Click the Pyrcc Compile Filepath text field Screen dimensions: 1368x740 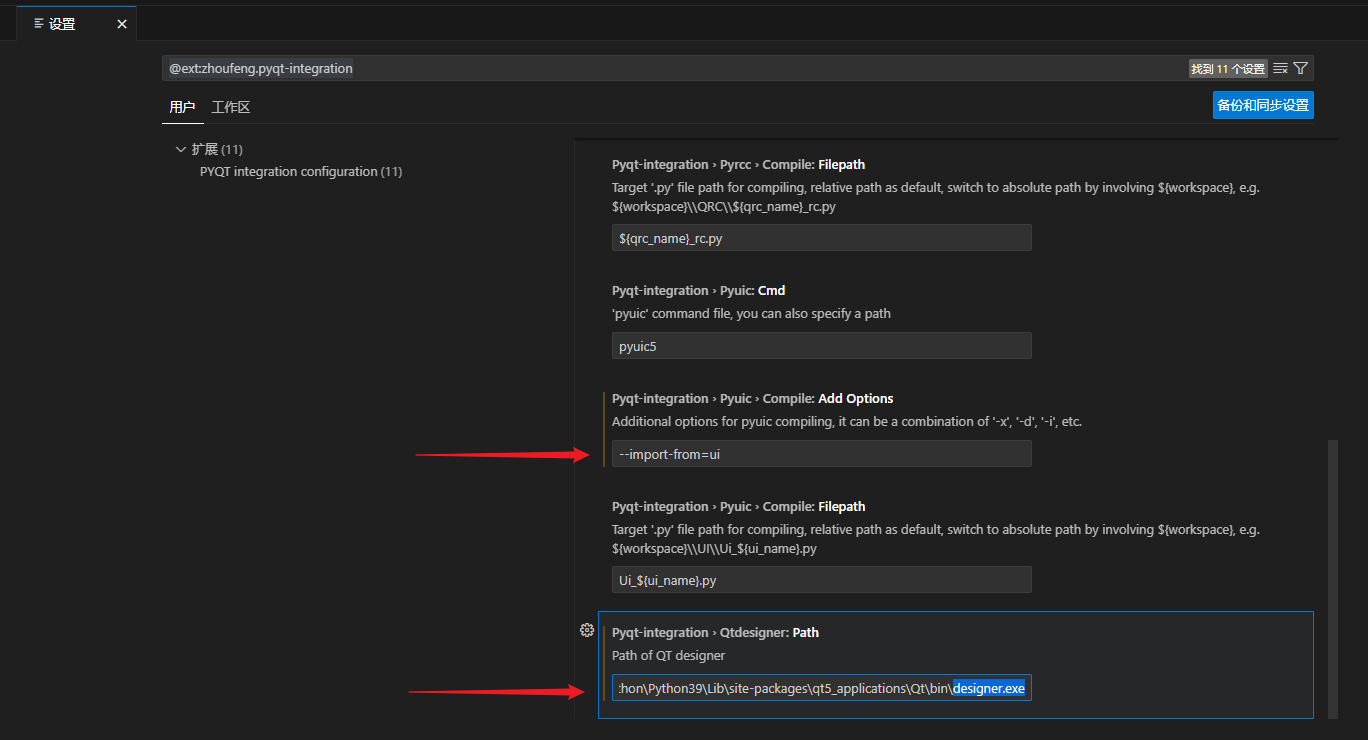821,238
